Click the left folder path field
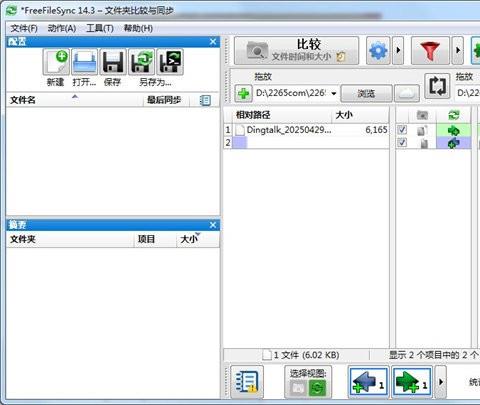This screenshot has width=480, height=405. click(x=291, y=93)
